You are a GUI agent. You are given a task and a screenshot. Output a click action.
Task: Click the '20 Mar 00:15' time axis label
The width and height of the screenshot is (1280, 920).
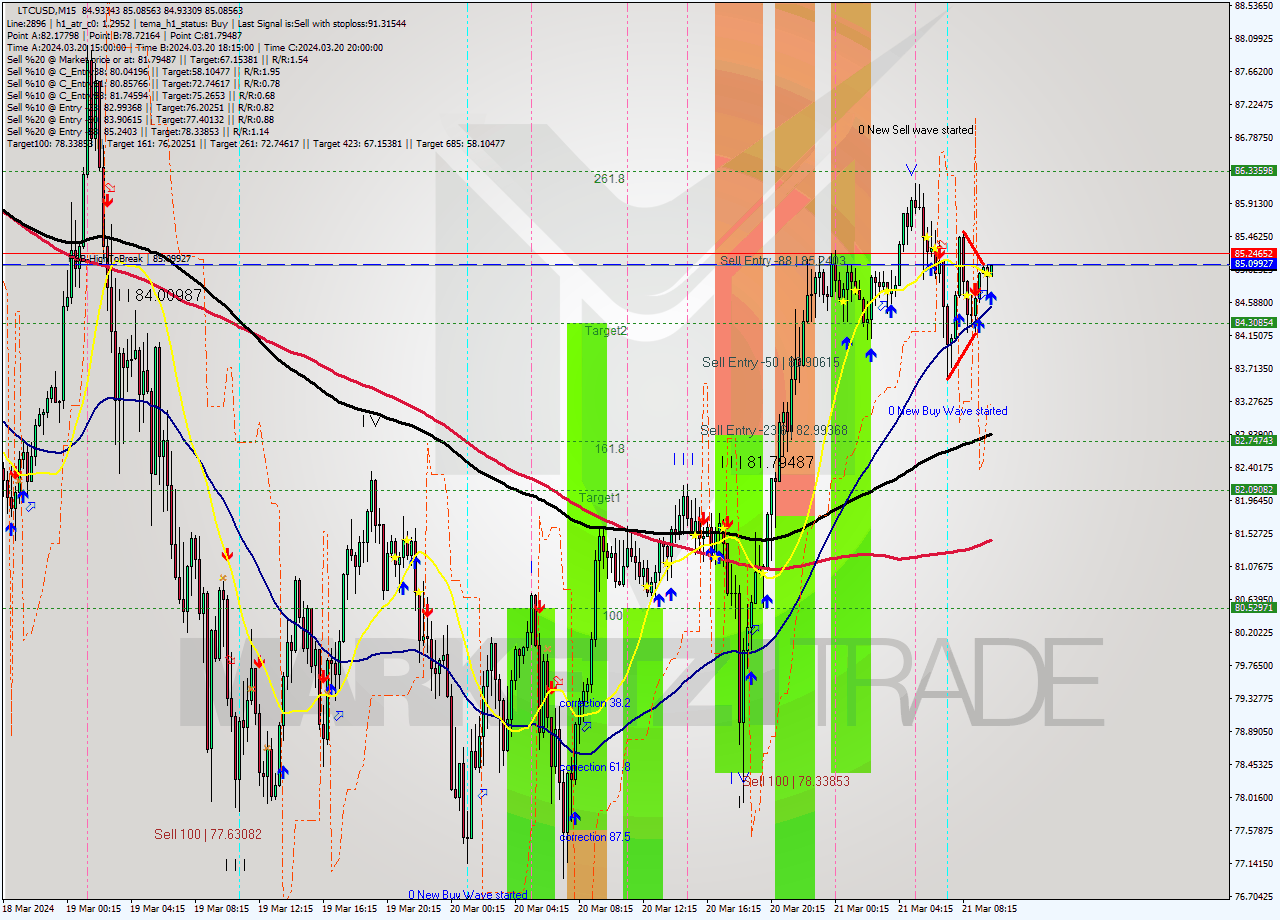pyautogui.click(x=477, y=909)
